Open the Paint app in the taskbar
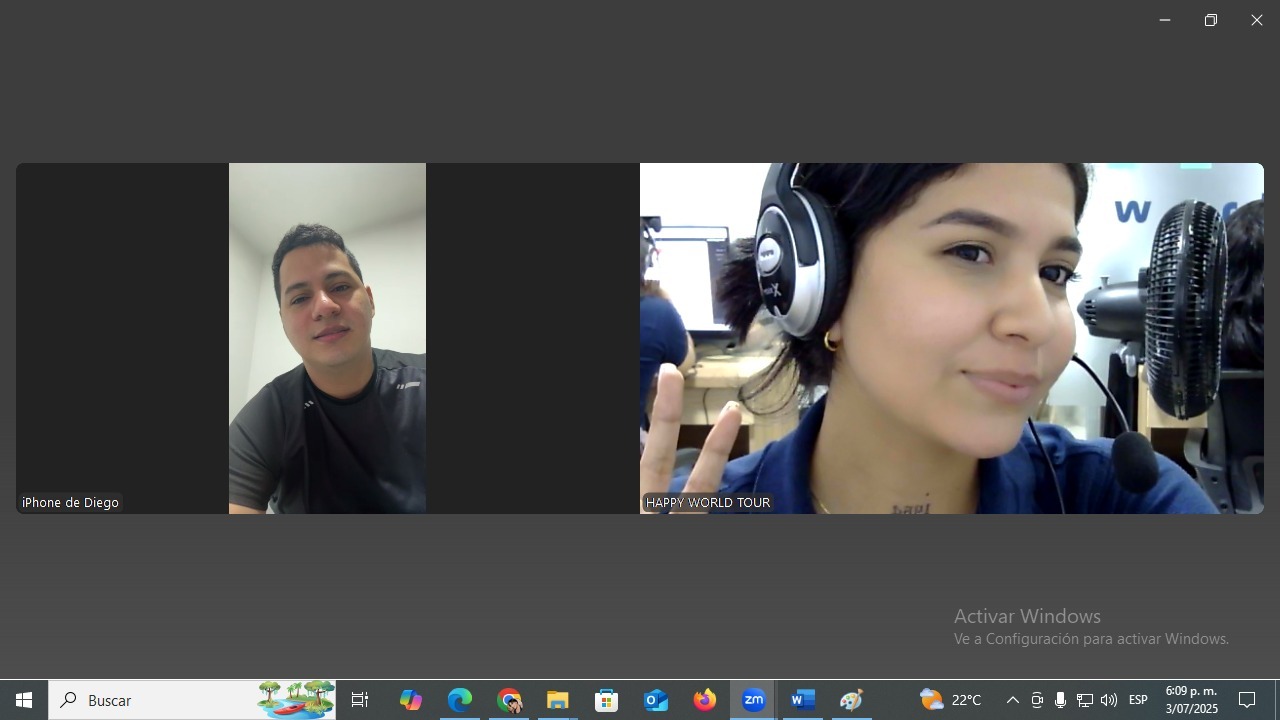This screenshot has height=720, width=1280. (852, 700)
